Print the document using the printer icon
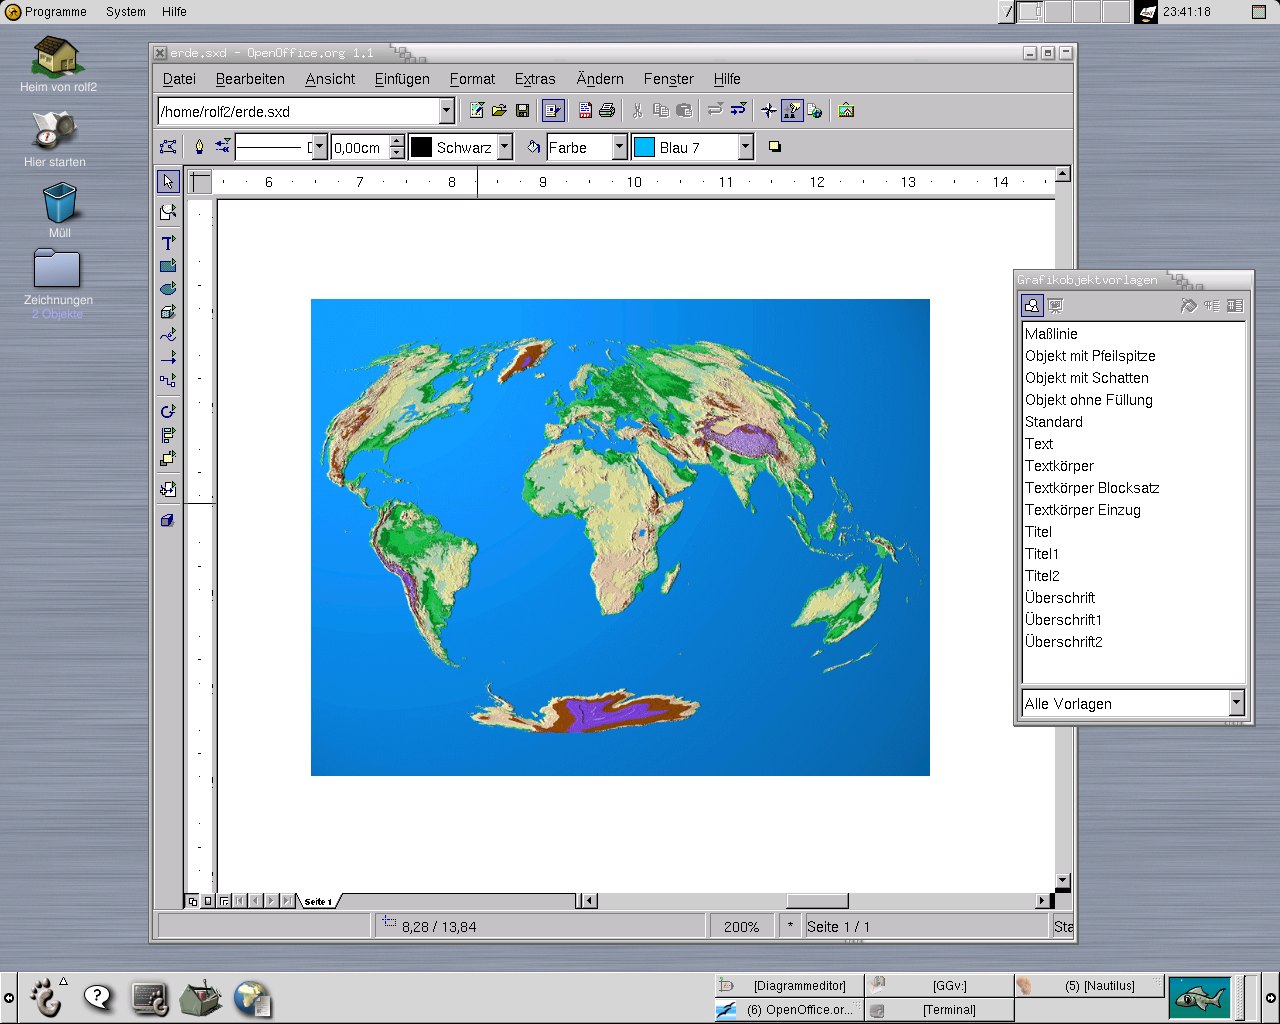This screenshot has height=1024, width=1280. pos(606,111)
